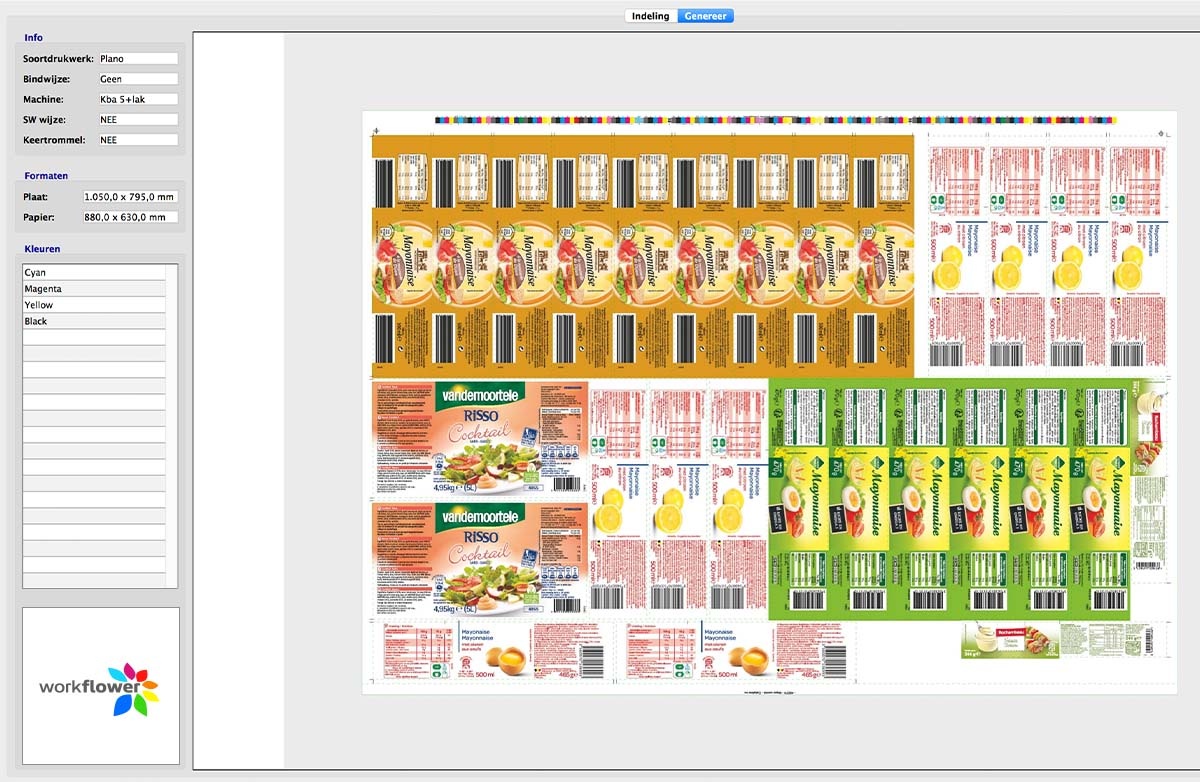Viewport: 1200px width, 782px height.
Task: Choose the Yellow row in the colour list
Action: click(x=94, y=305)
